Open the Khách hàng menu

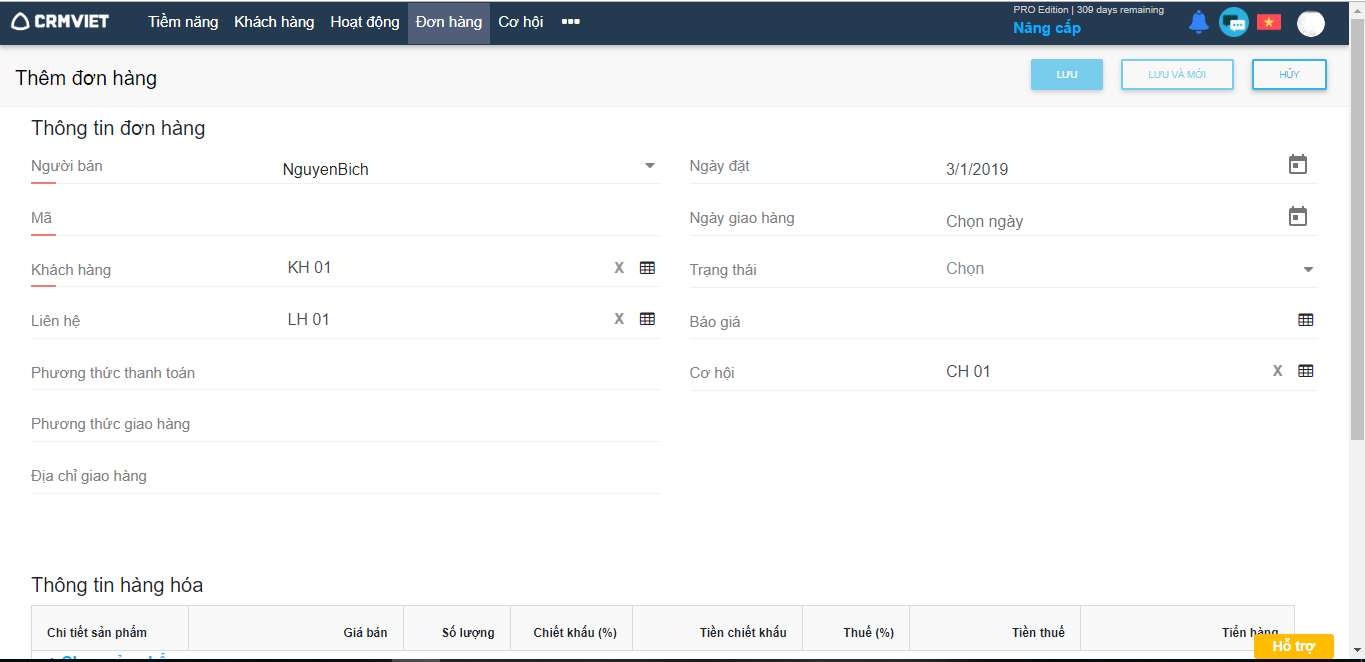(274, 22)
